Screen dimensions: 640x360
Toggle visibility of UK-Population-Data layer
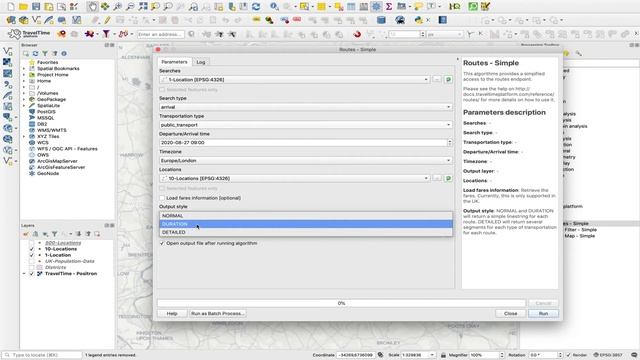pos(31,261)
